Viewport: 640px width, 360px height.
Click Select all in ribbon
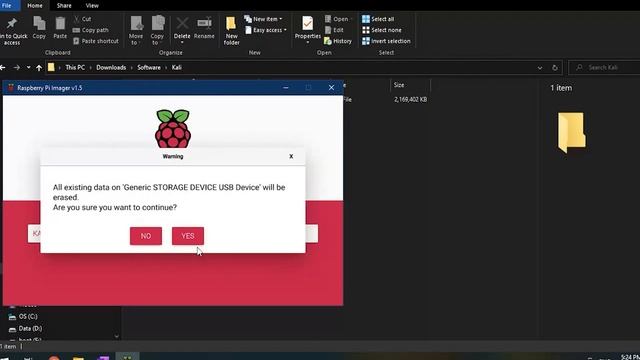click(378, 19)
